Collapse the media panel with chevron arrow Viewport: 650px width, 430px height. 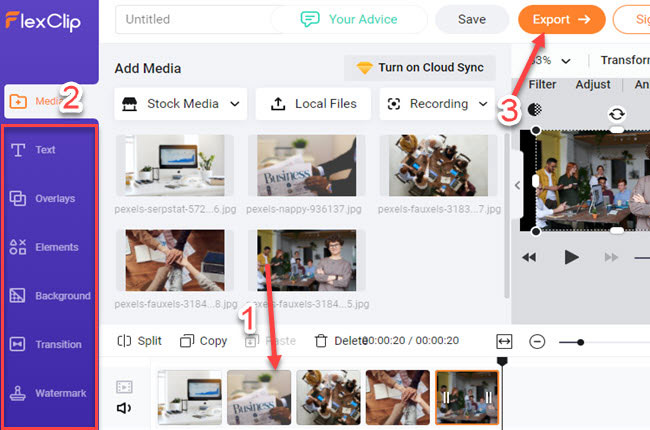click(517, 185)
